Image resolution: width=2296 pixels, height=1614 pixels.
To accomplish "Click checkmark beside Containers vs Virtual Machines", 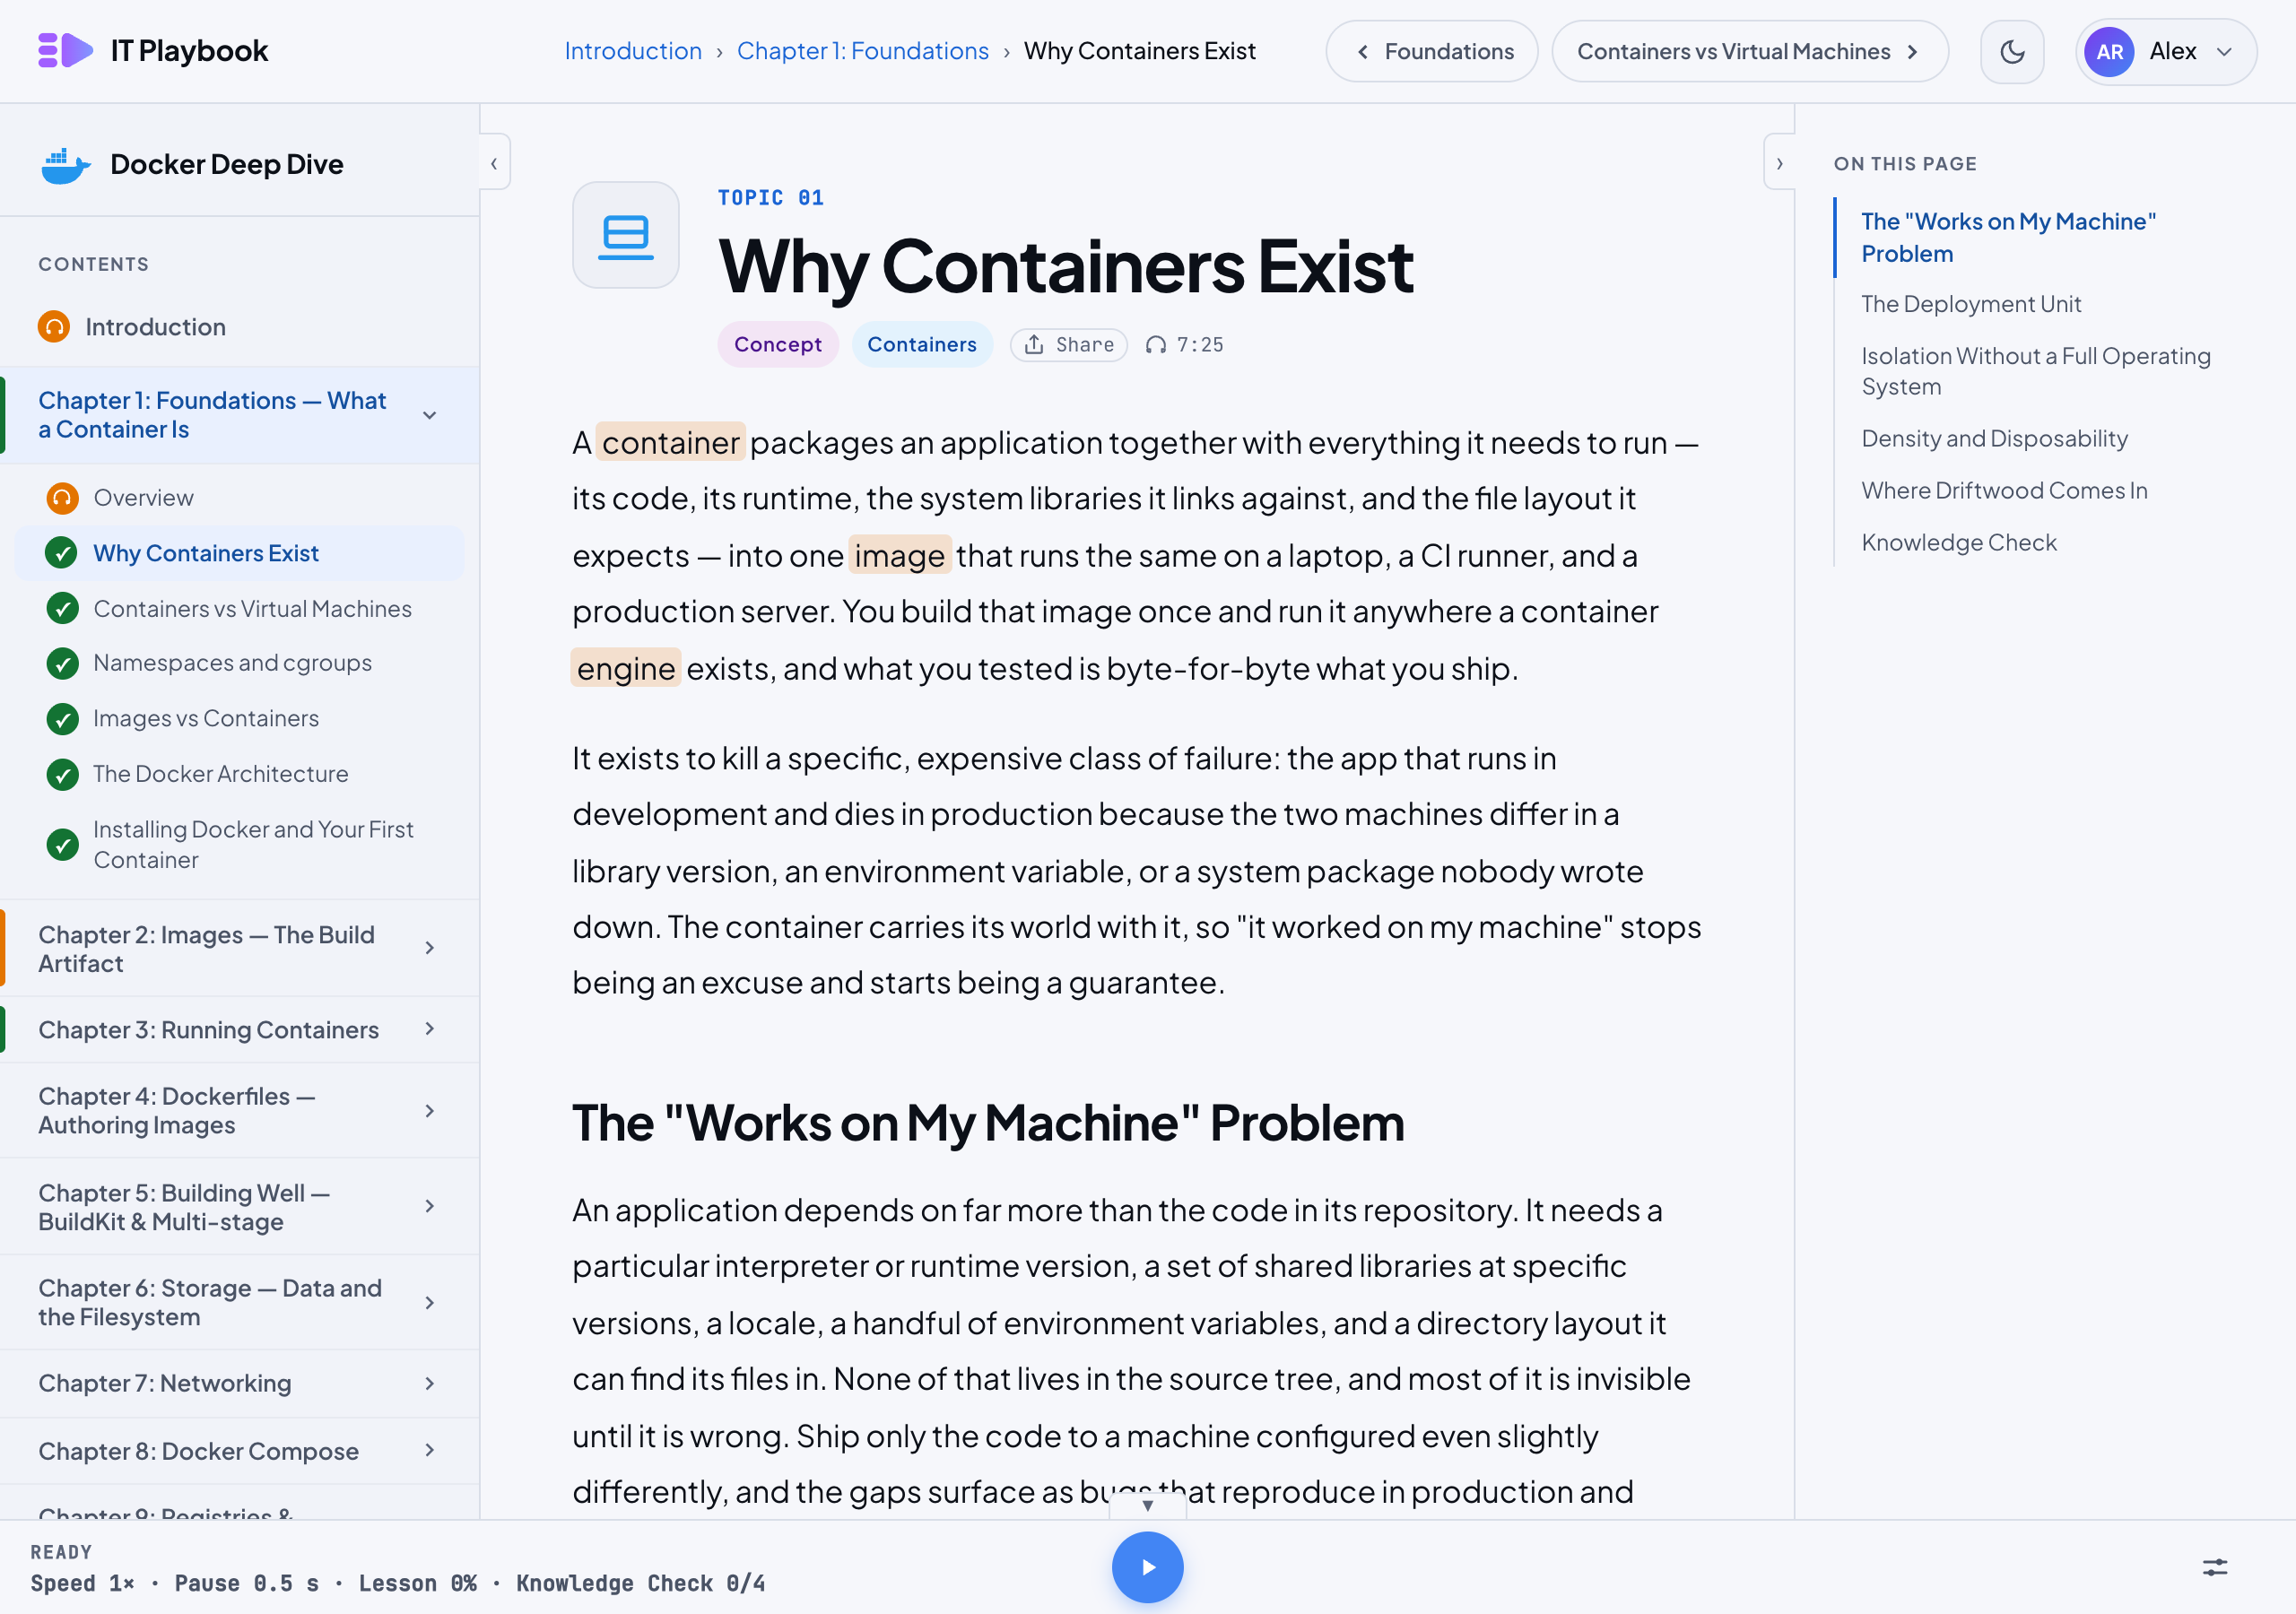I will coord(63,609).
